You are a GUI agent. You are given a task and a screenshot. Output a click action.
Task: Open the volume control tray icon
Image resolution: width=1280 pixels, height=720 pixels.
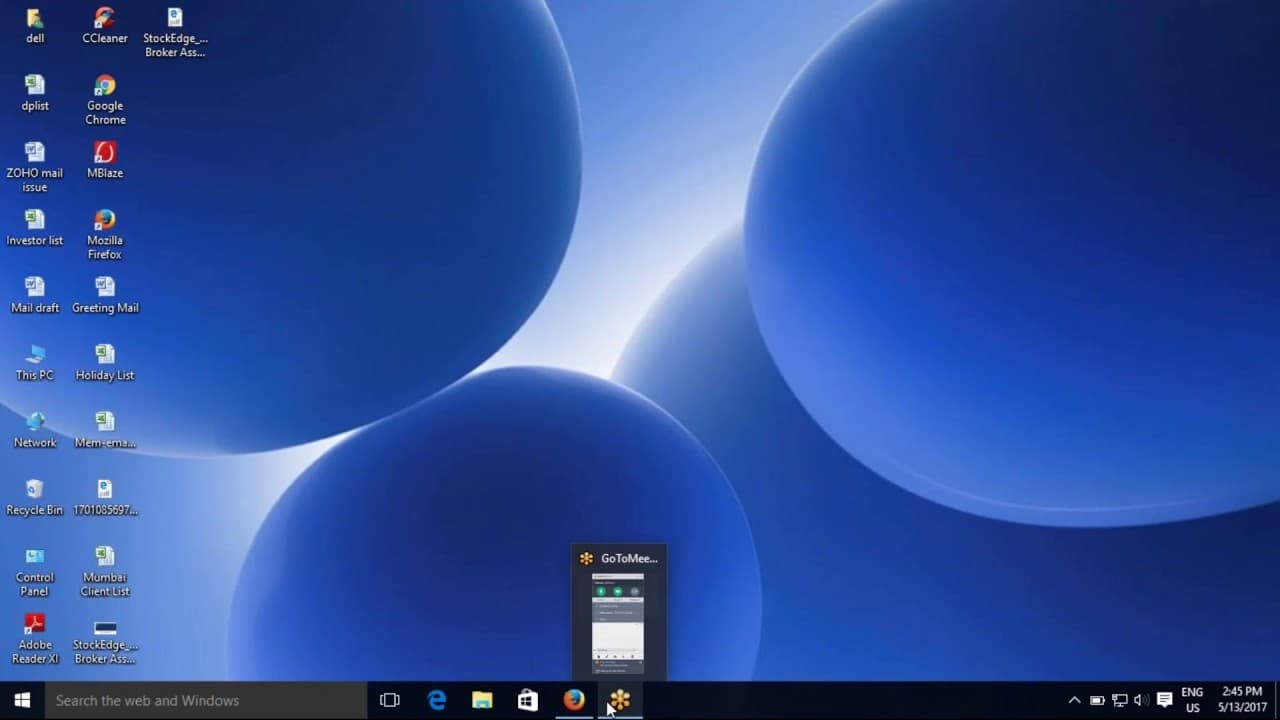[1141, 700]
